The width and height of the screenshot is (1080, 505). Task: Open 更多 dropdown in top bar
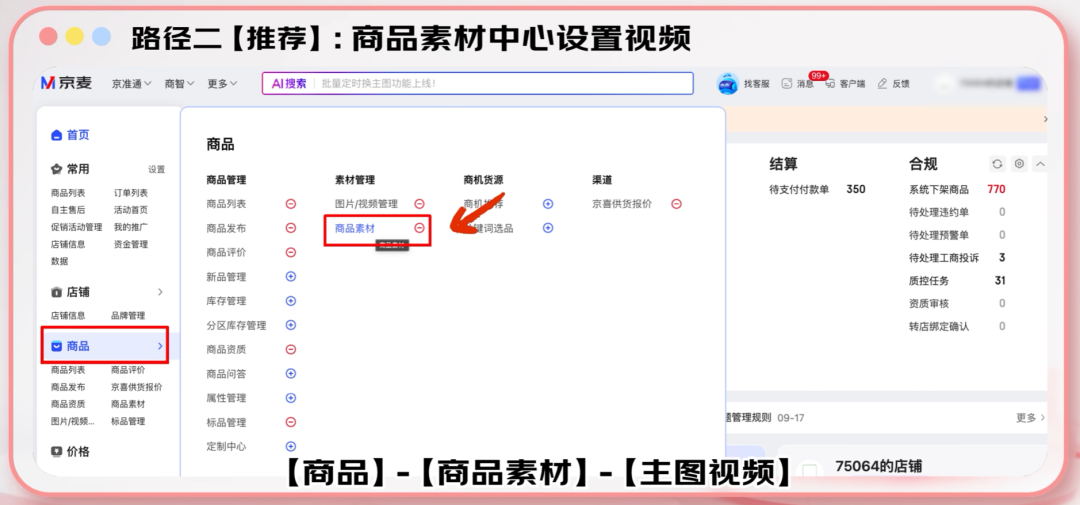coord(222,83)
